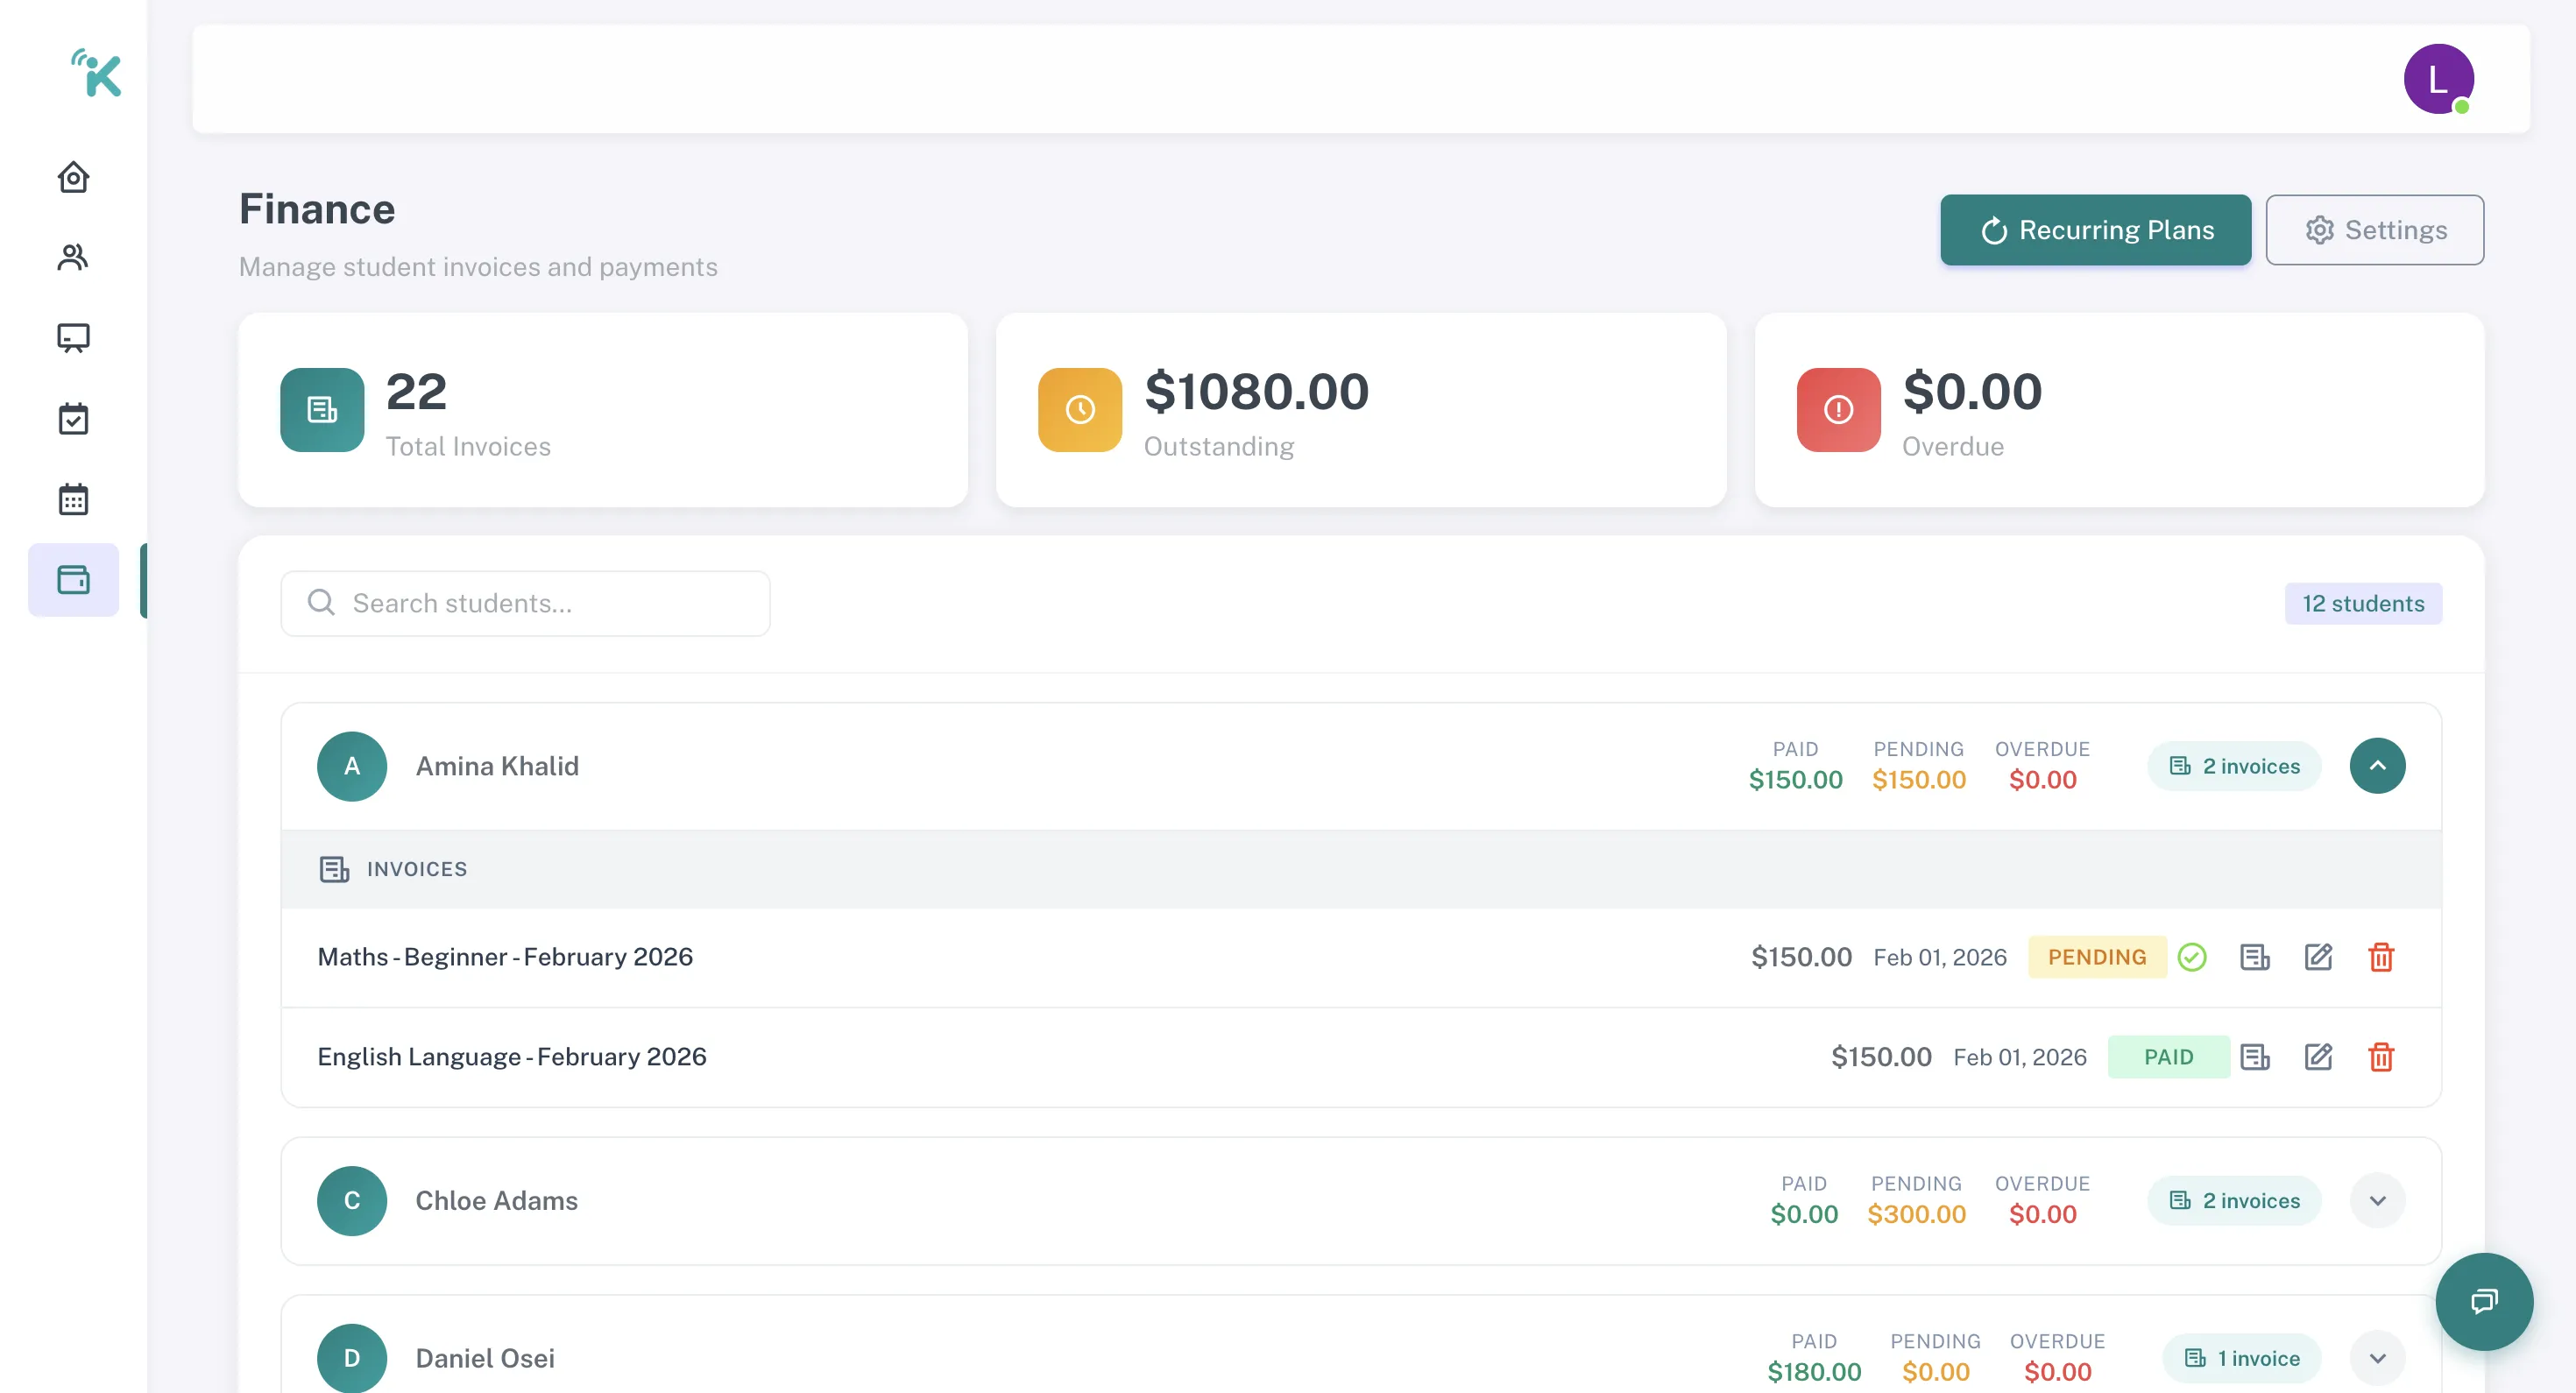
Task: Open the Attendance section from the sidebar
Action: (x=73, y=418)
